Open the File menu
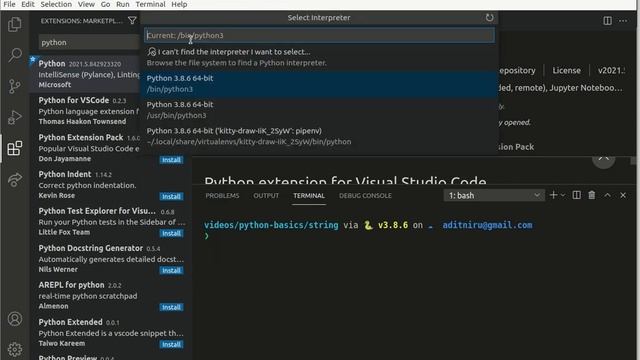This screenshot has height=360, width=640. click(x=9, y=4)
